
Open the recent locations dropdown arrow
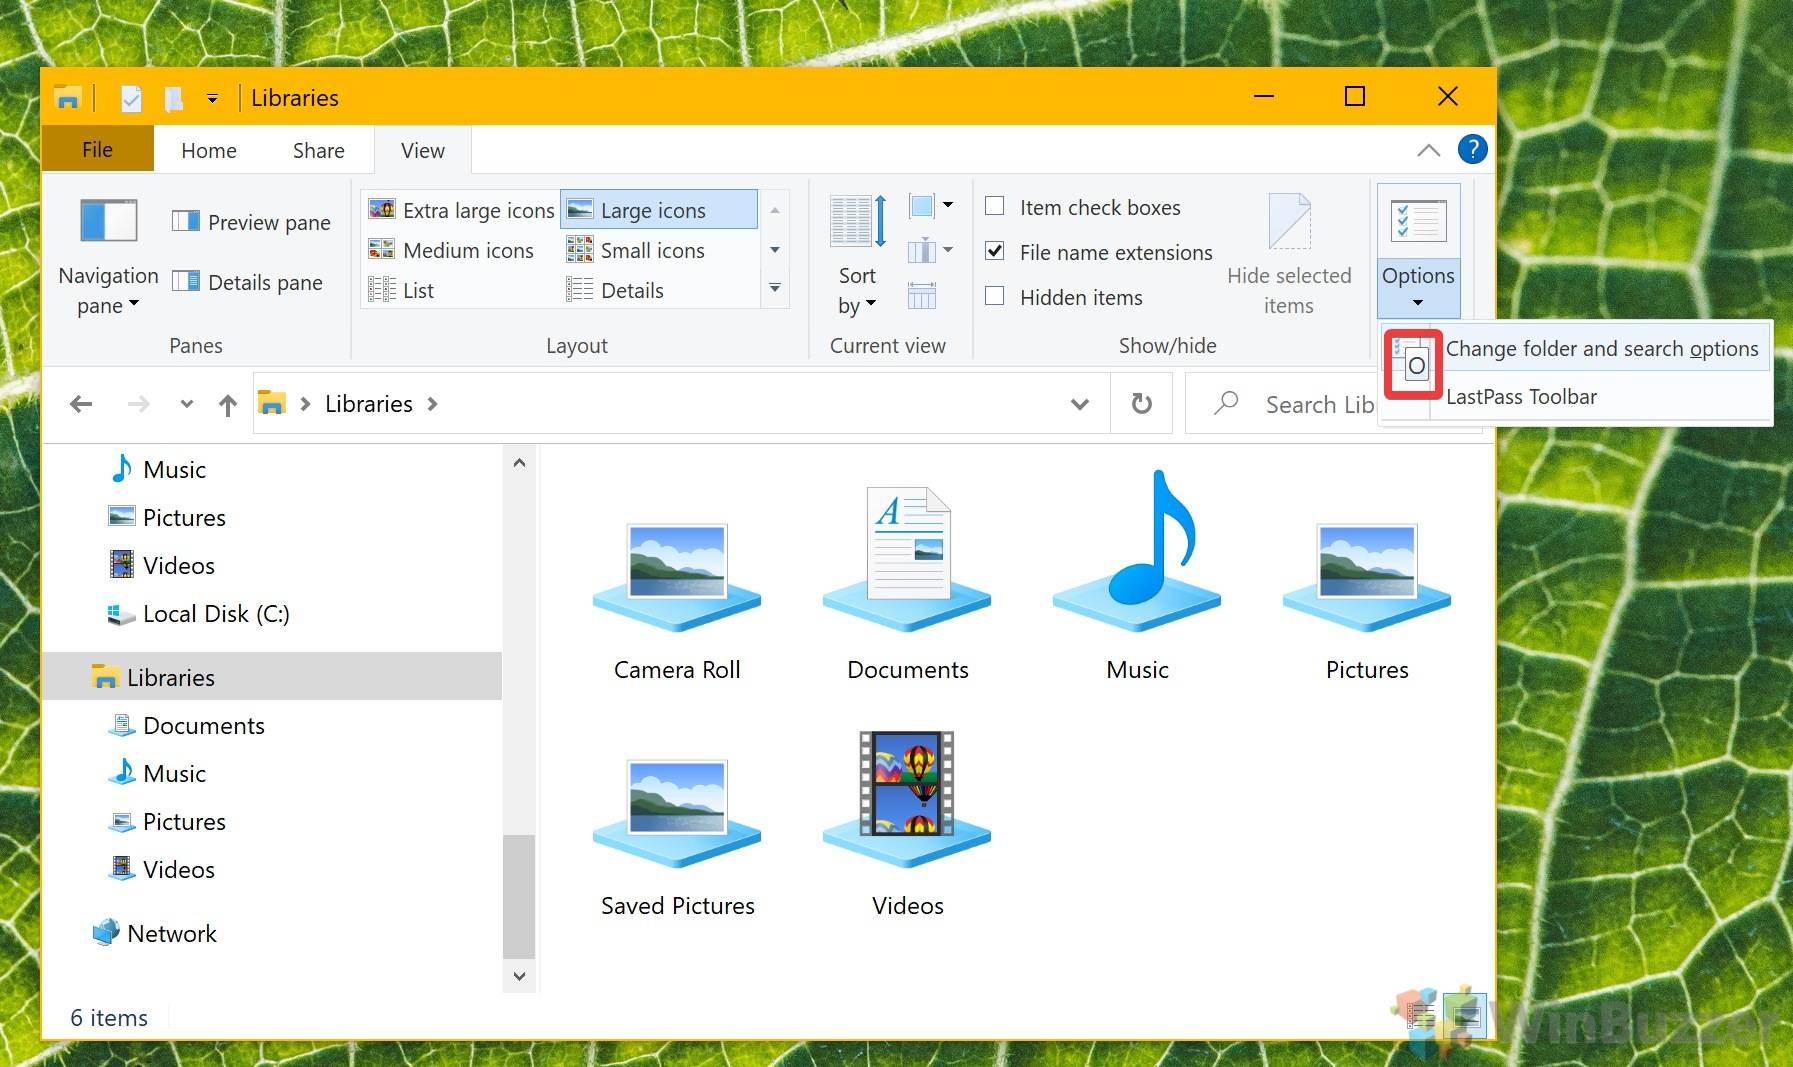186,404
